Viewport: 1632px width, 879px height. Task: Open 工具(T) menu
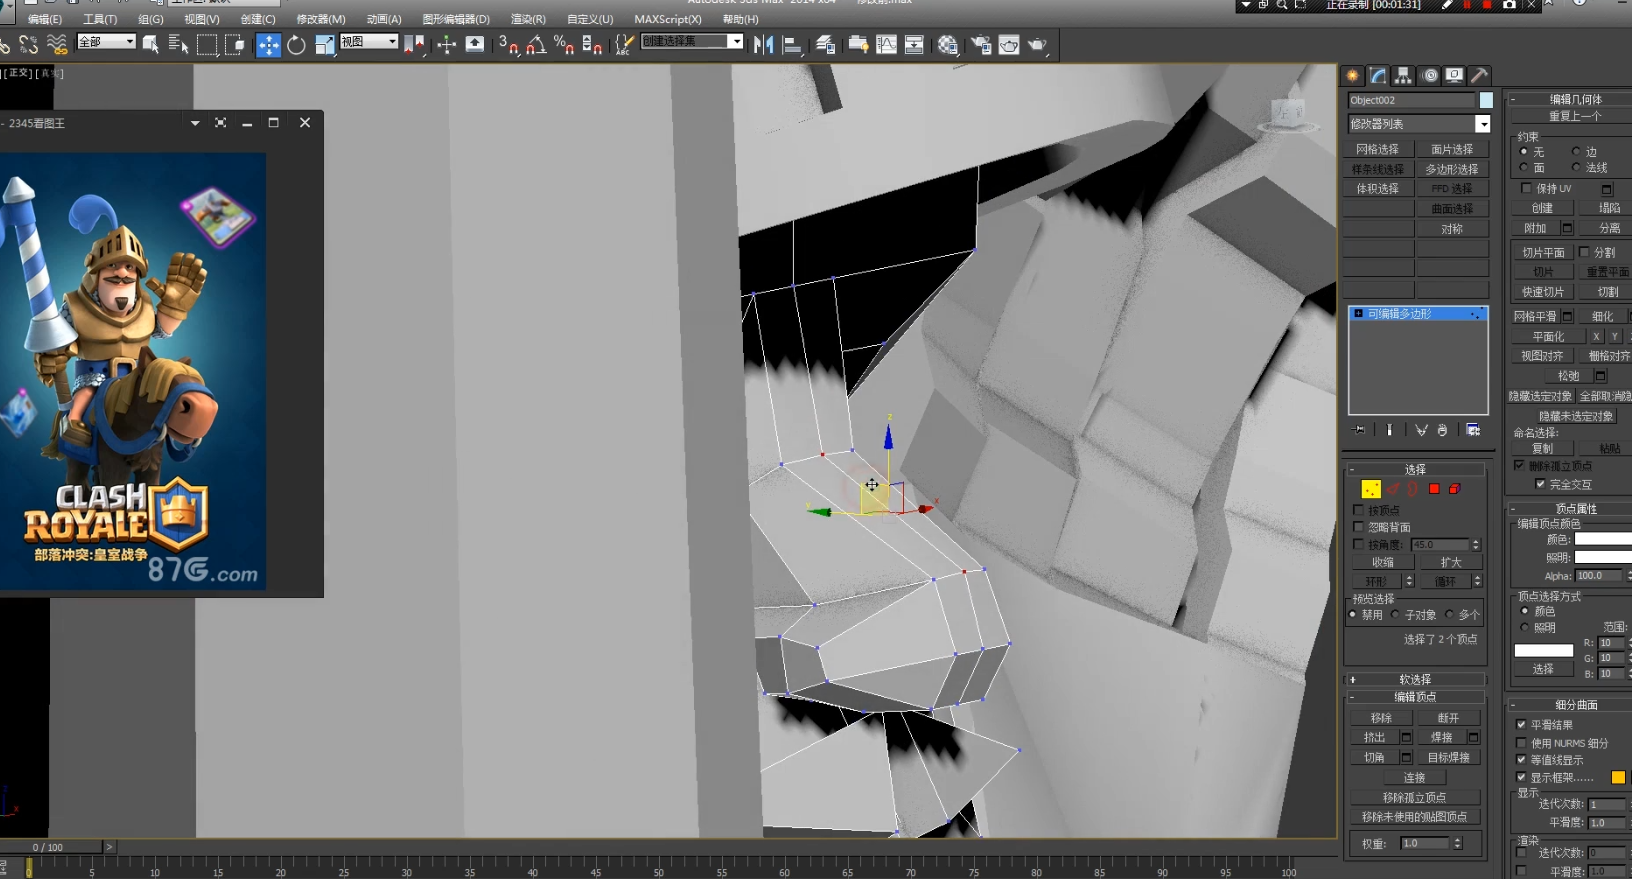coord(100,19)
